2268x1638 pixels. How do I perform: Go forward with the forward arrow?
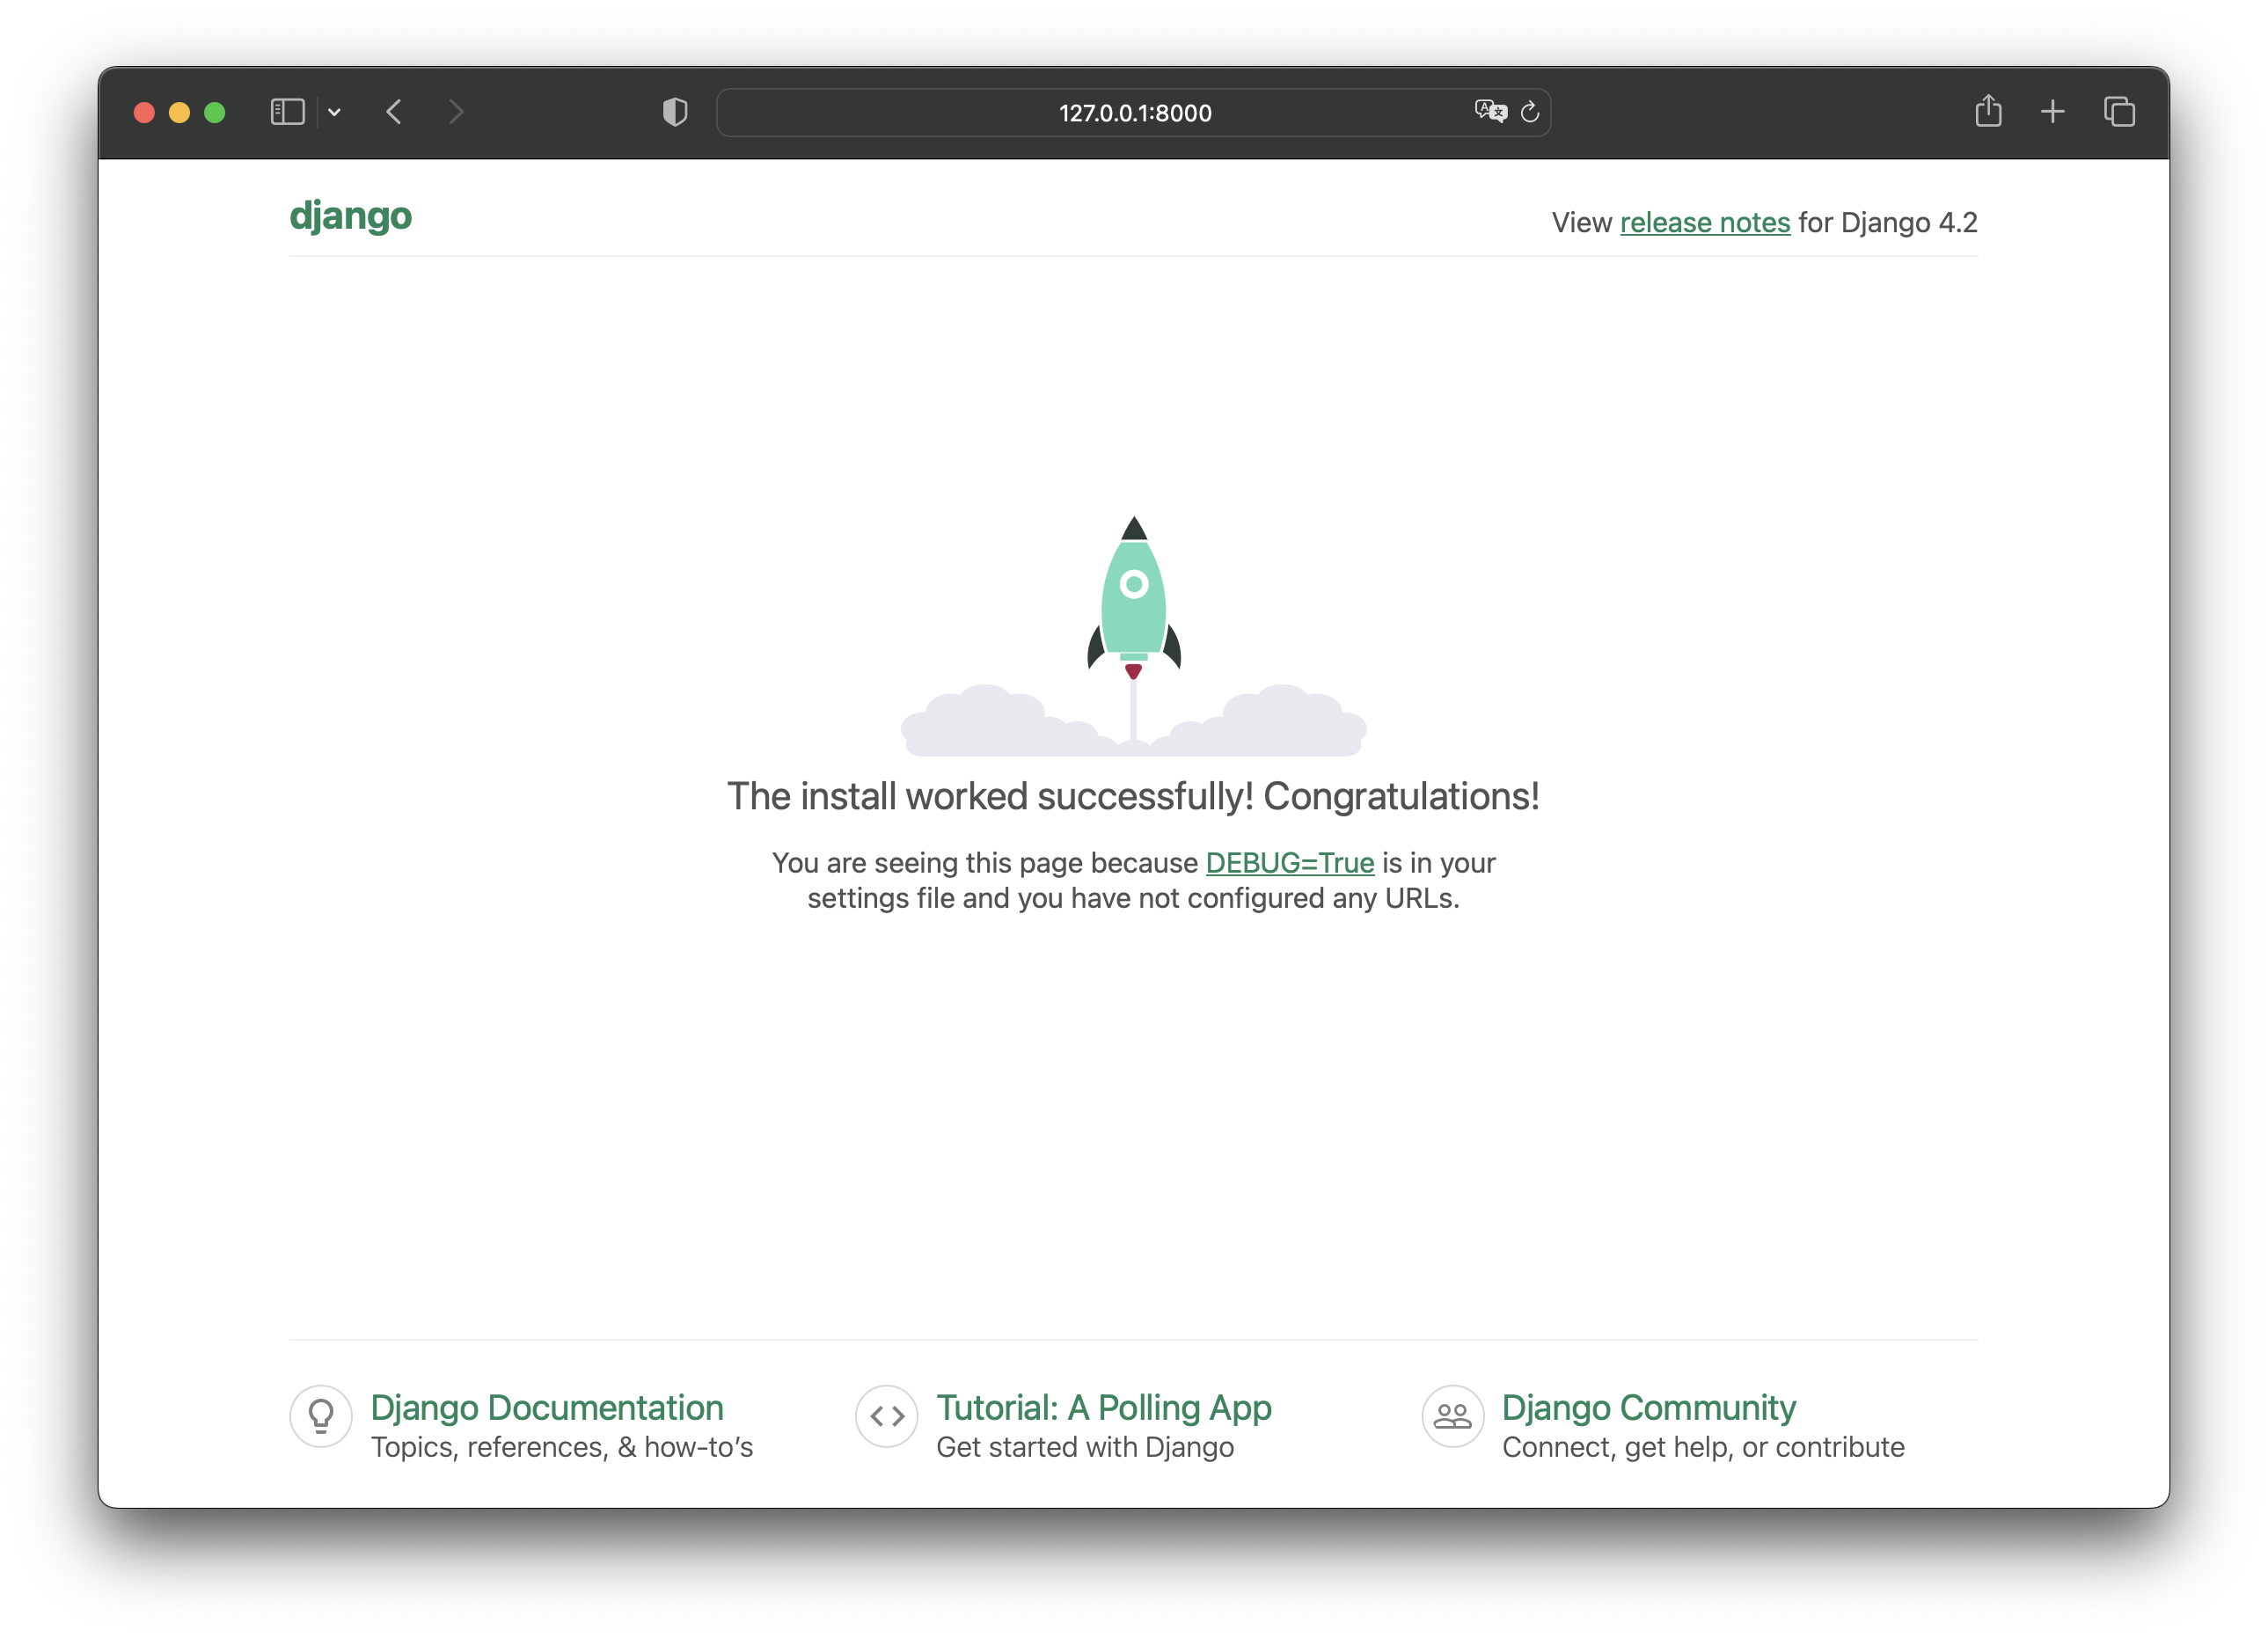456,112
